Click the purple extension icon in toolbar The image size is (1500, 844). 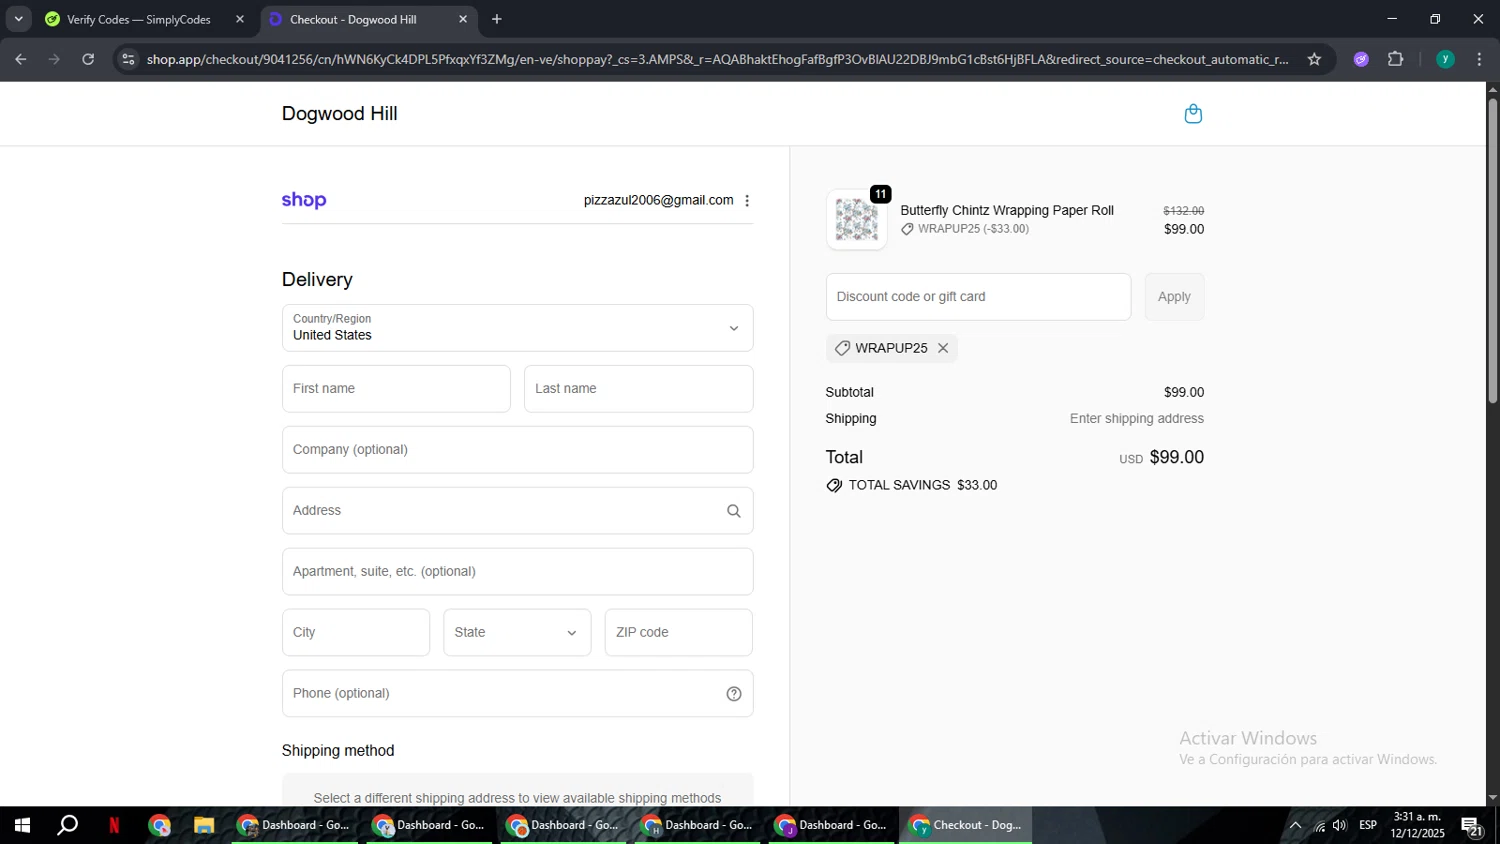coord(1361,59)
